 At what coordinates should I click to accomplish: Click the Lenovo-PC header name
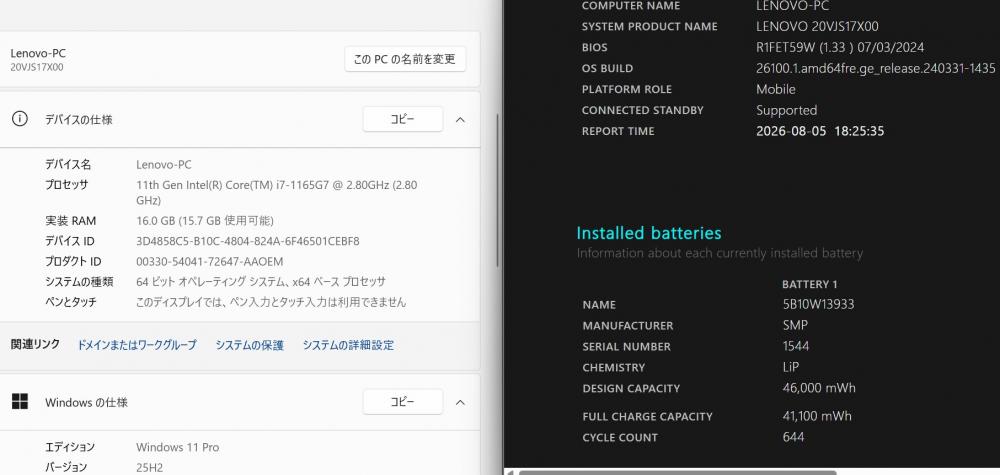coord(38,54)
